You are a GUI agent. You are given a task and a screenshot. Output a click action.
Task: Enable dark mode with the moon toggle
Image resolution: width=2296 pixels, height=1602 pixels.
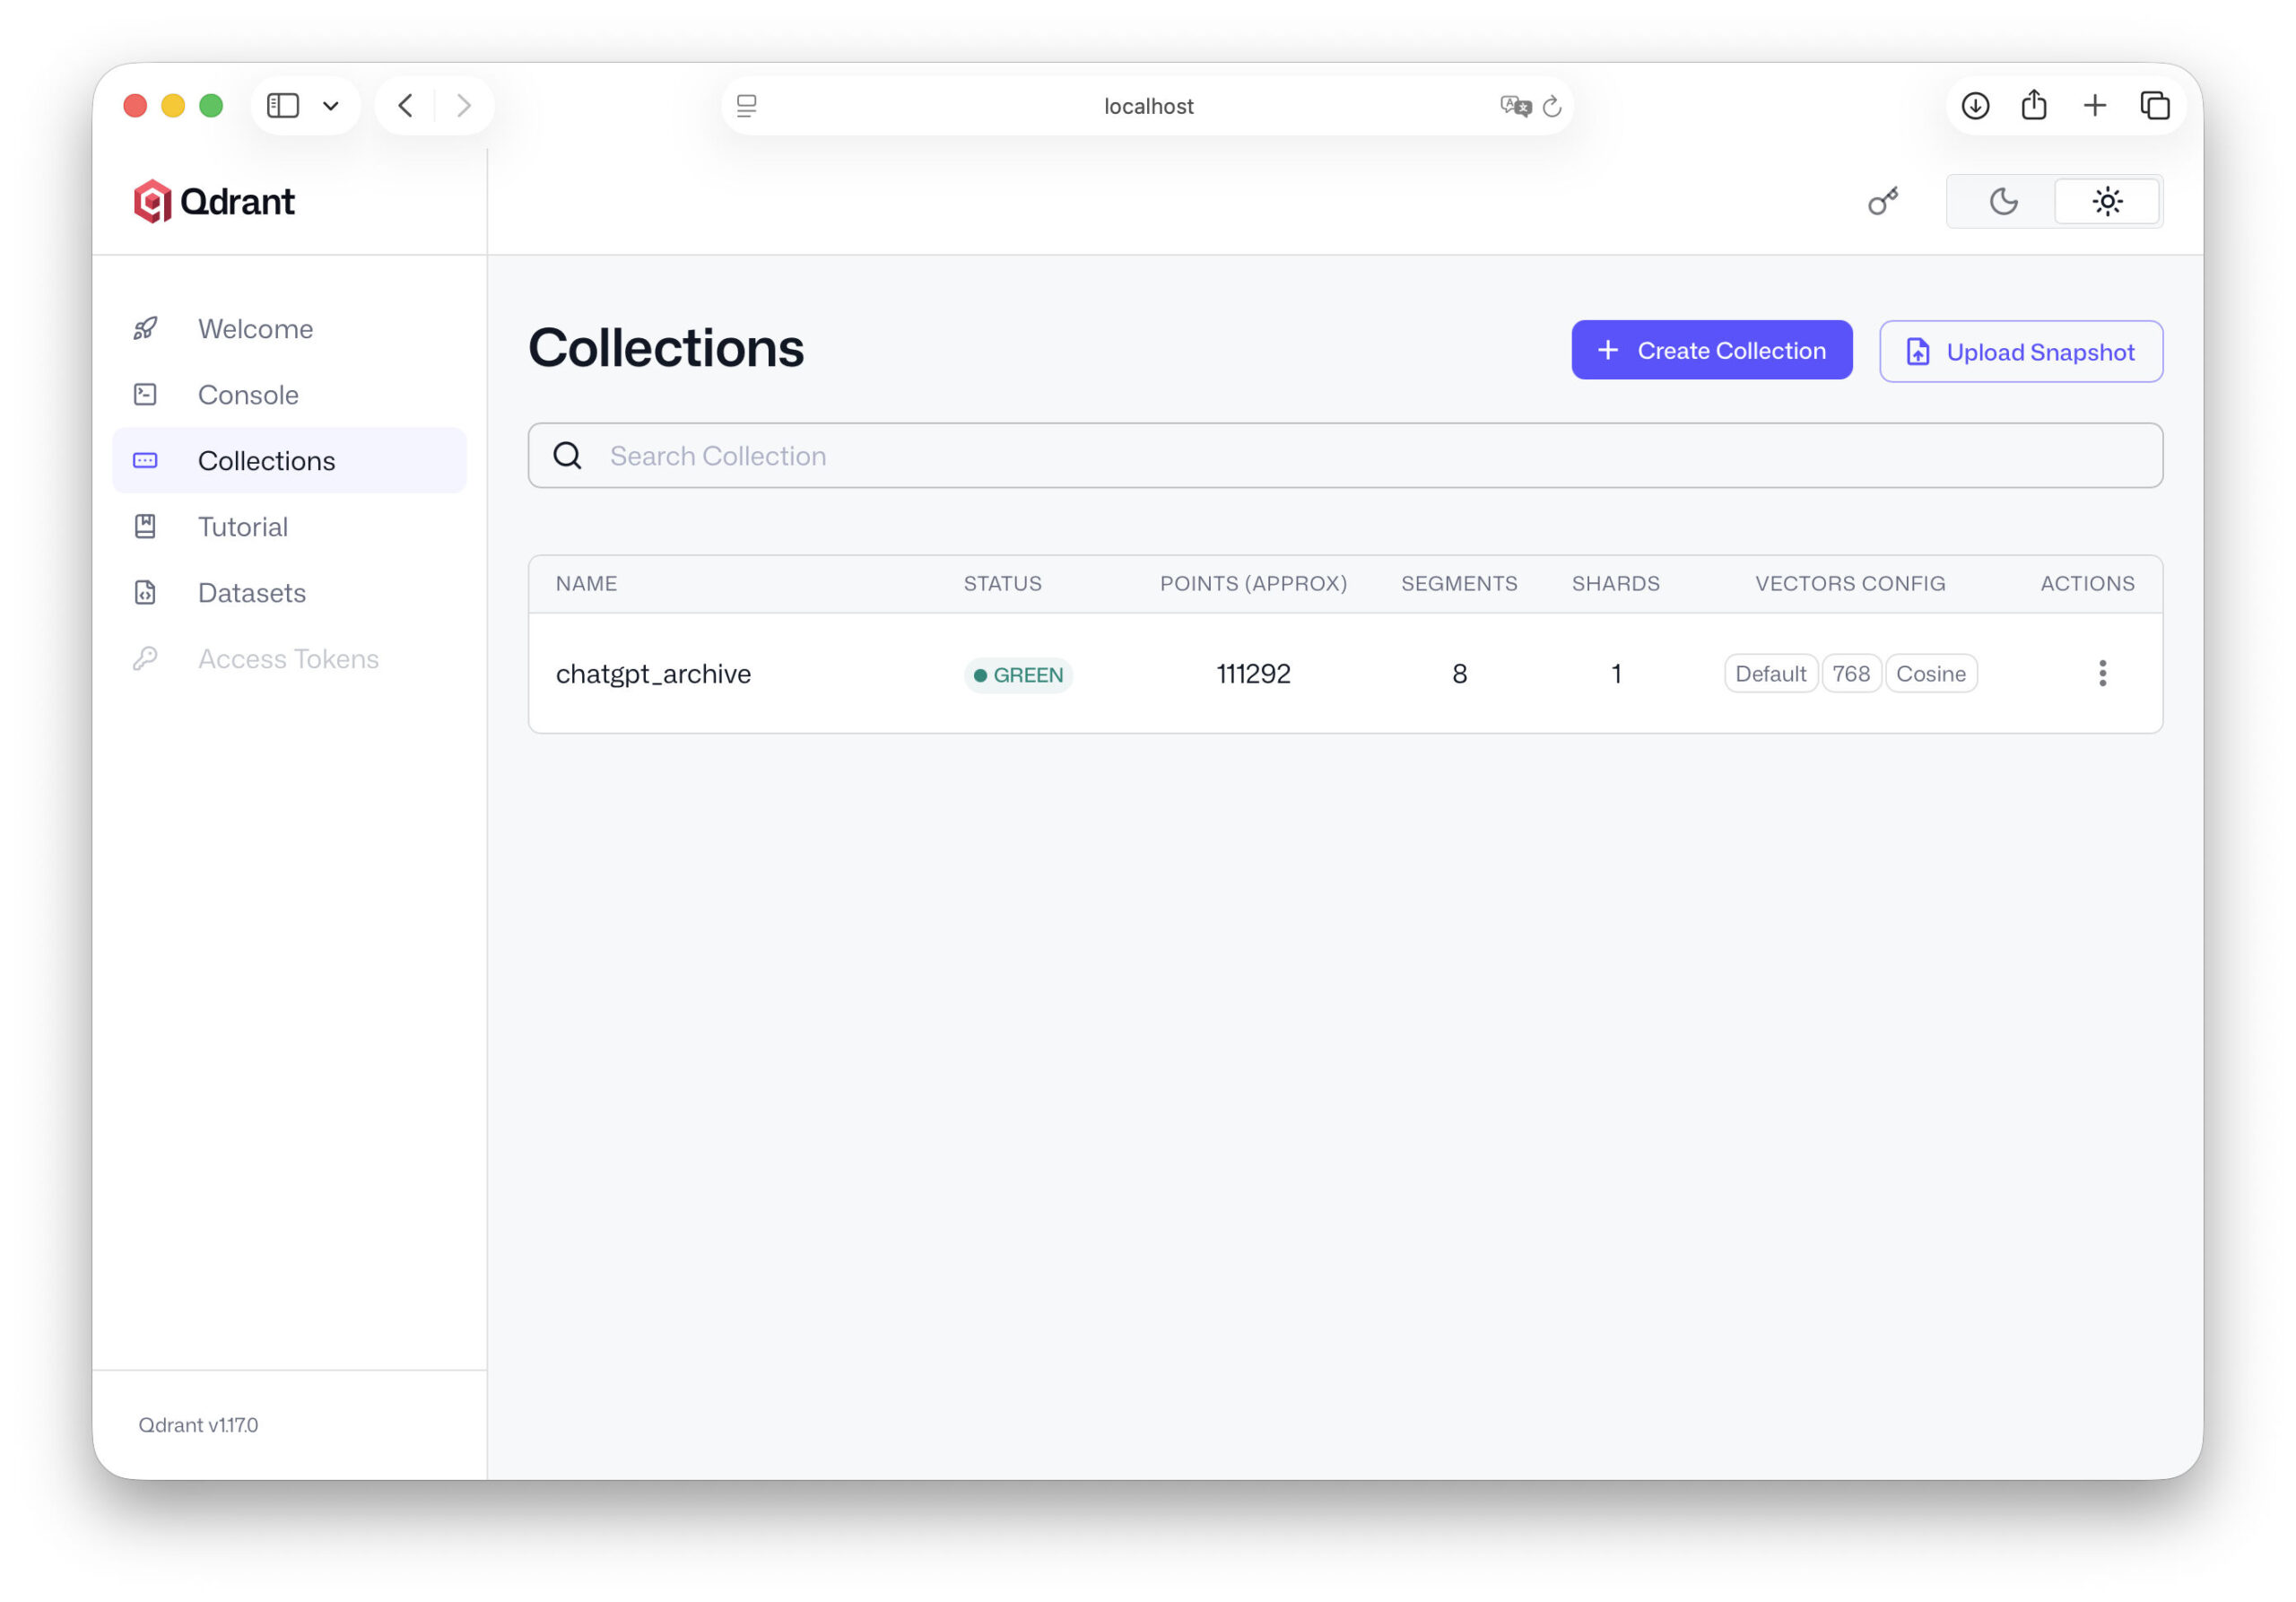(x=2003, y=201)
